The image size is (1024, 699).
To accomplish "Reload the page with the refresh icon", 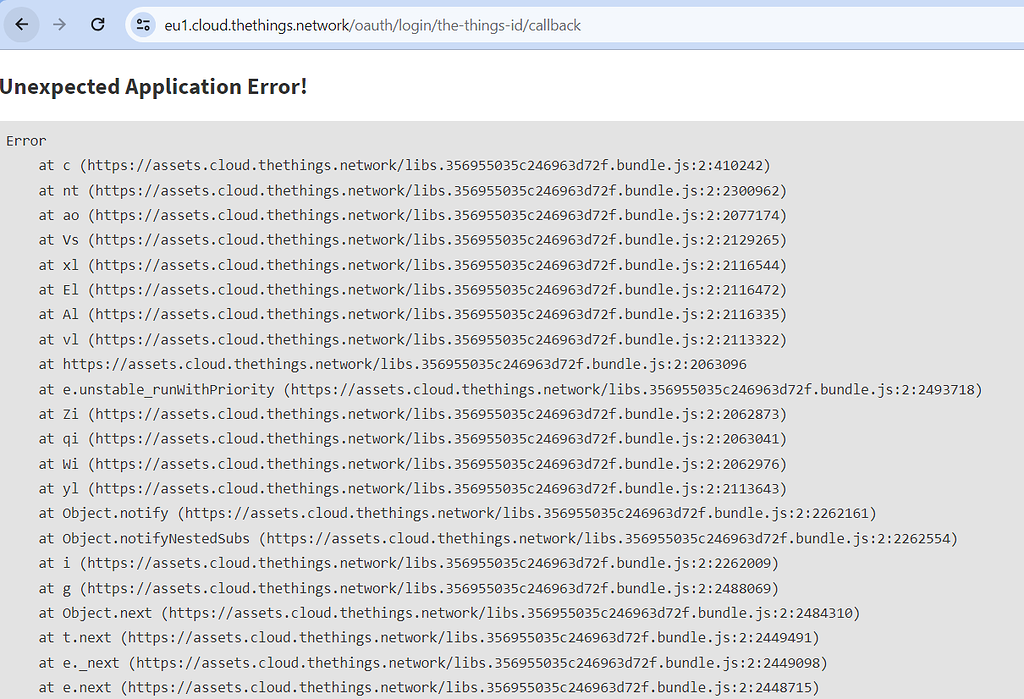I will pos(97,24).
